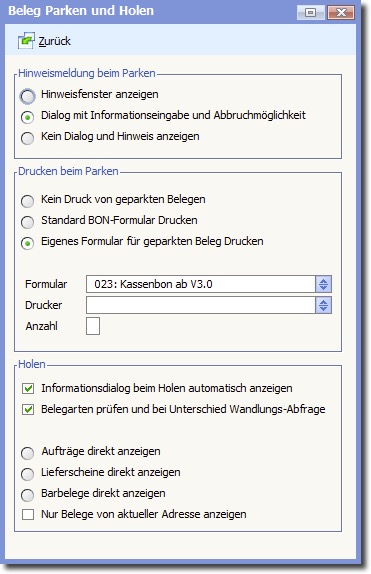
Task: Click the Zurück toolbar label
Action: point(55,41)
